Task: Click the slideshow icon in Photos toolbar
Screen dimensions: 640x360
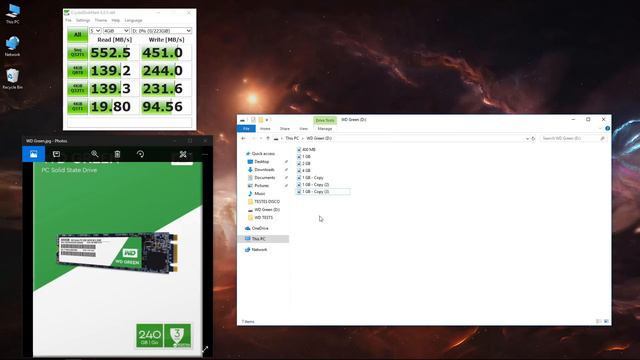Action: (56, 154)
